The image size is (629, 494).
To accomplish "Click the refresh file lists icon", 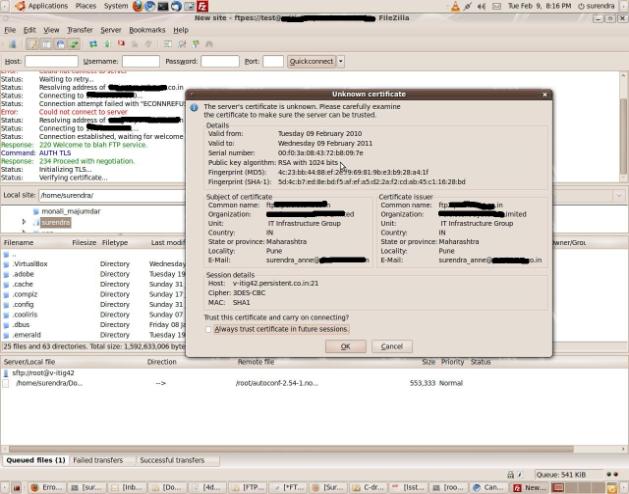I will tap(93, 44).
